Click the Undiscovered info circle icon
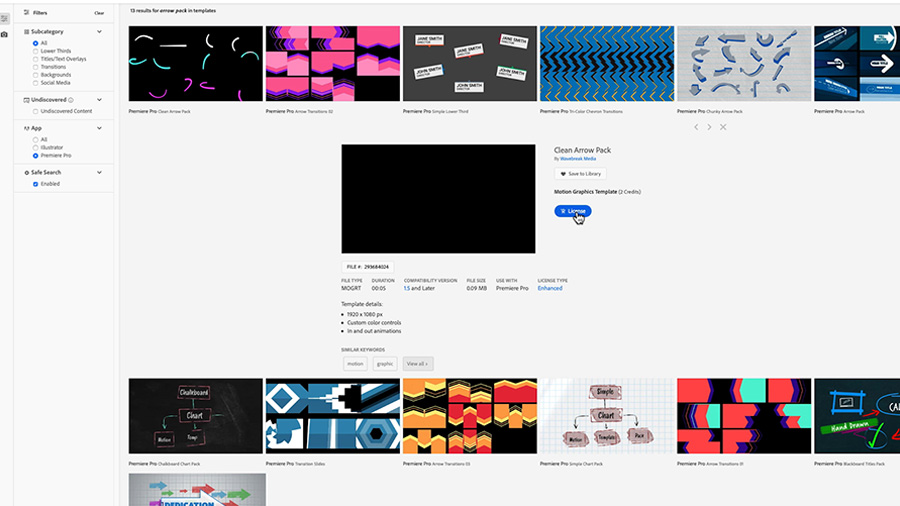The height and width of the screenshot is (506, 900). pos(71,100)
